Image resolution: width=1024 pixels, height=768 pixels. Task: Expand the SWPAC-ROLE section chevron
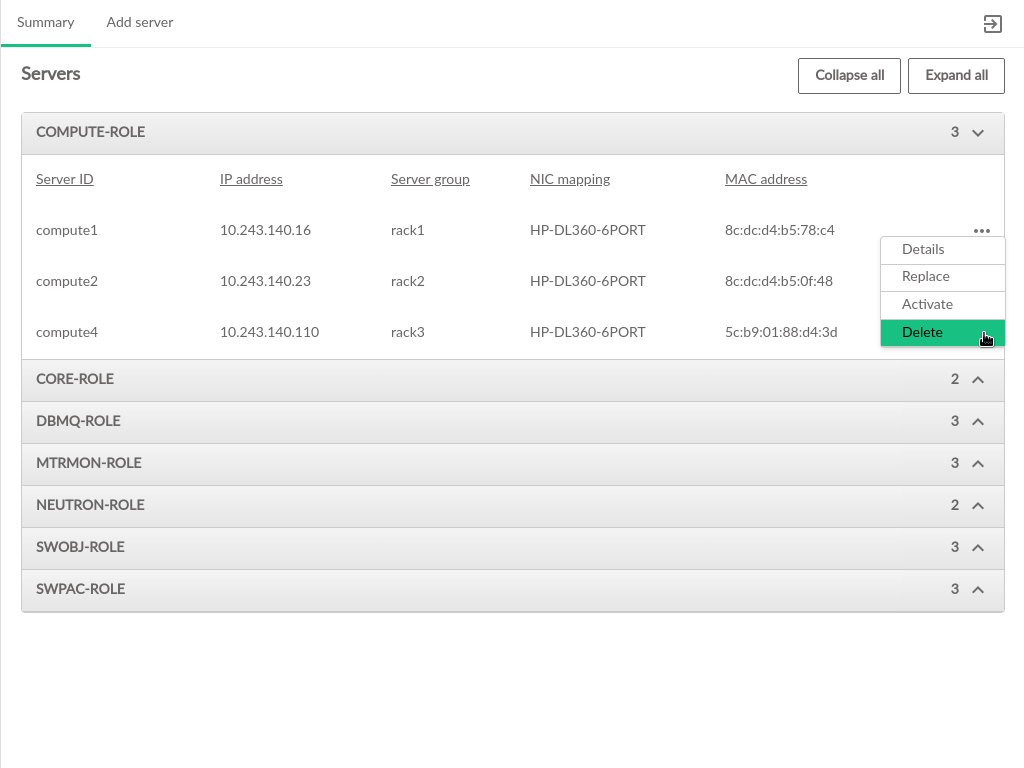tap(978, 590)
